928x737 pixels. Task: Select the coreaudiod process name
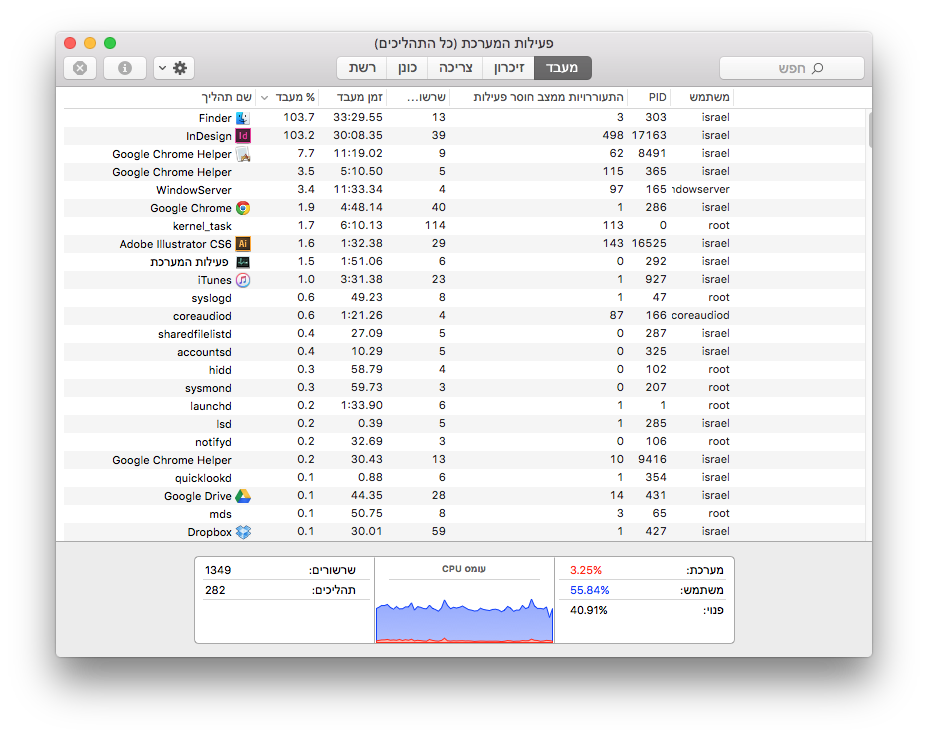click(x=202, y=316)
